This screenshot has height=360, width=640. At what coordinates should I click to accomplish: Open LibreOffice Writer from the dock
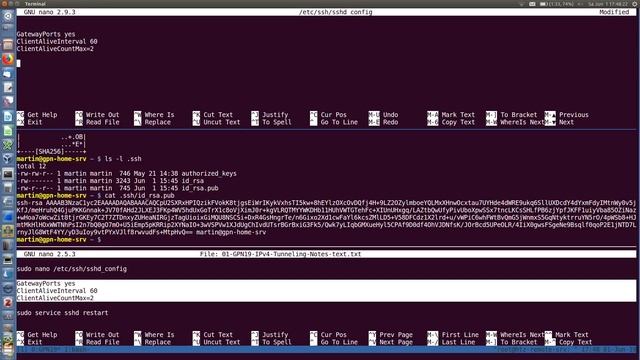pos(8,117)
